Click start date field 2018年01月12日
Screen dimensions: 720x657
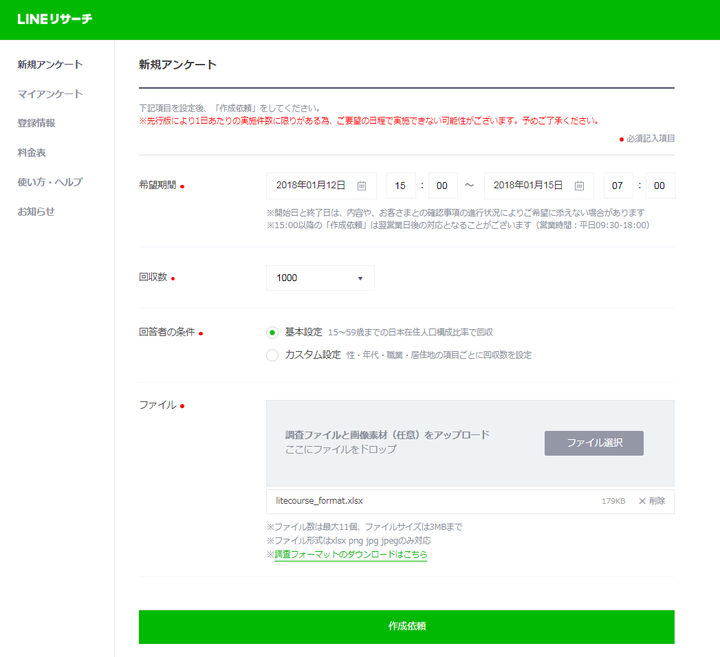[310, 186]
